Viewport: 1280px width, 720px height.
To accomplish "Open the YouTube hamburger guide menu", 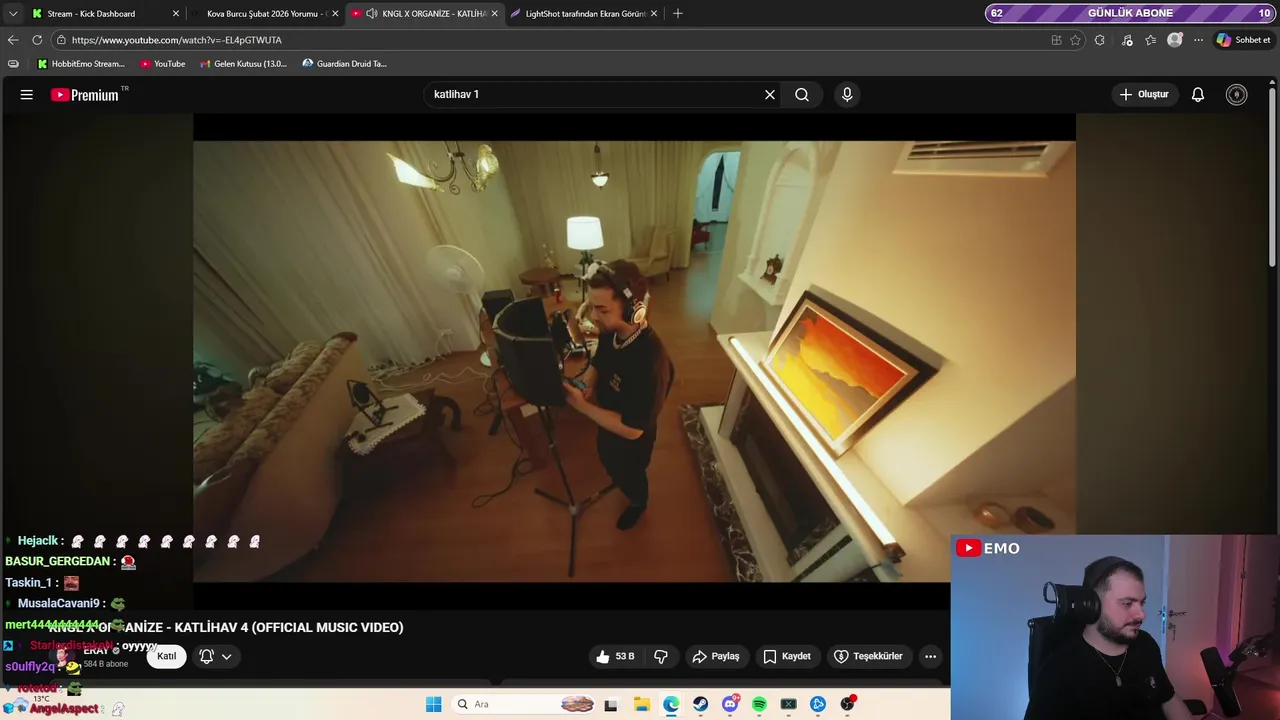I will (x=27, y=94).
